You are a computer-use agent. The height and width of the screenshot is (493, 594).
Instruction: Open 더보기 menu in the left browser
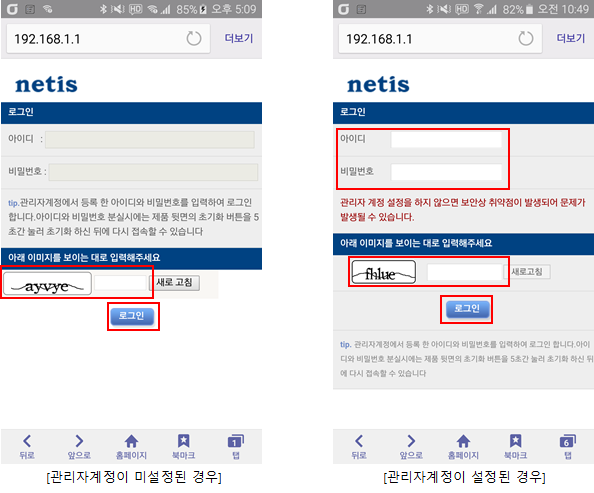click(x=239, y=38)
